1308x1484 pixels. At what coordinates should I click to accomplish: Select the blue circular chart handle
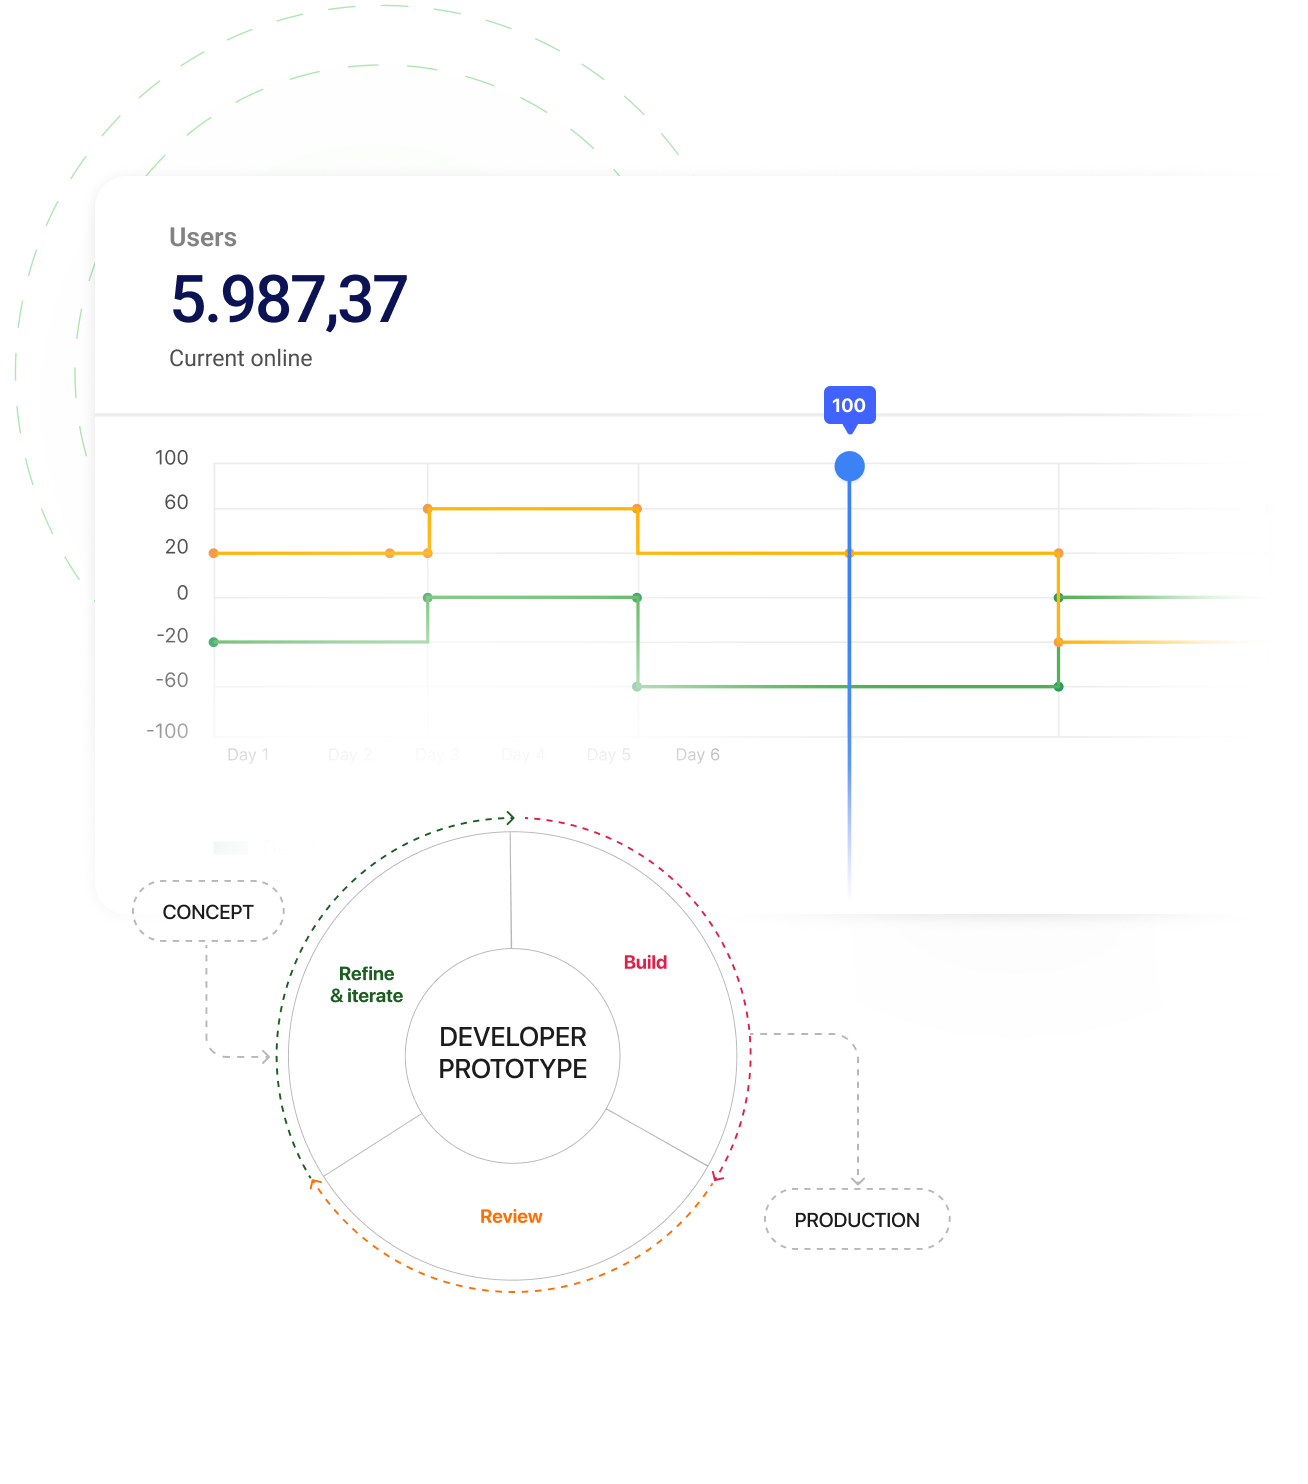coord(850,466)
